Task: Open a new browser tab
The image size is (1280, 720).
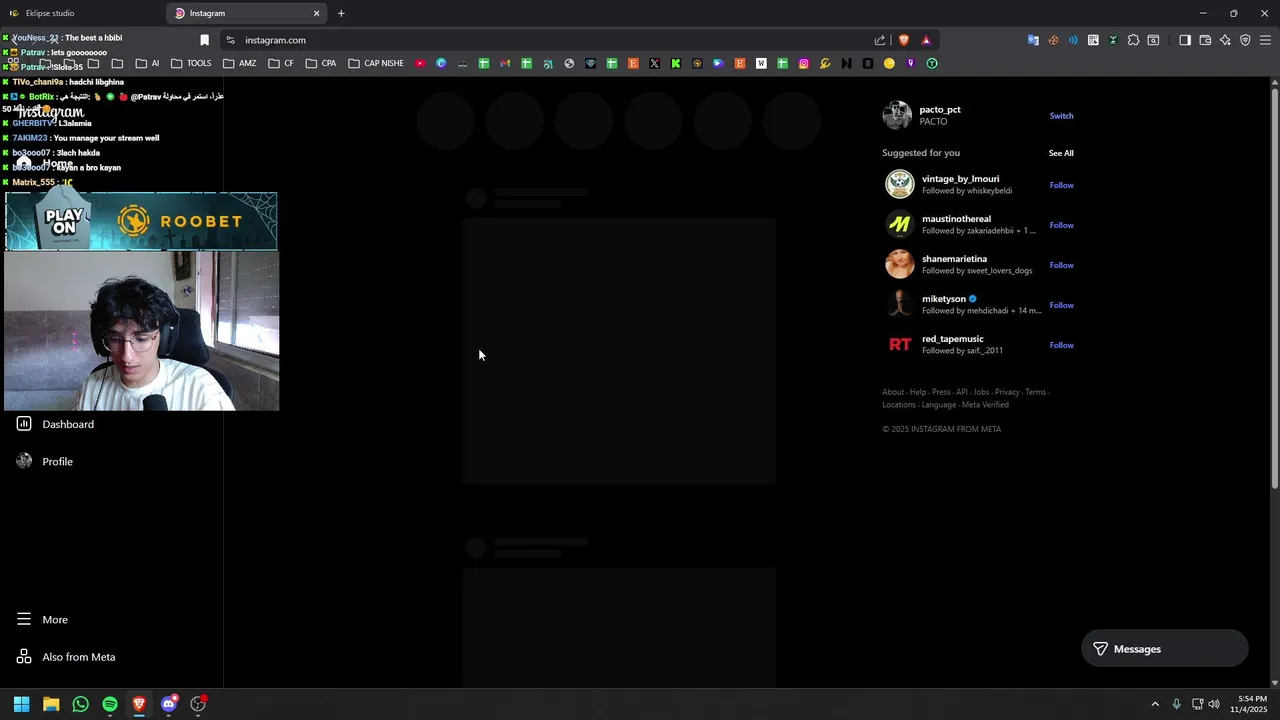Action: pos(341,13)
